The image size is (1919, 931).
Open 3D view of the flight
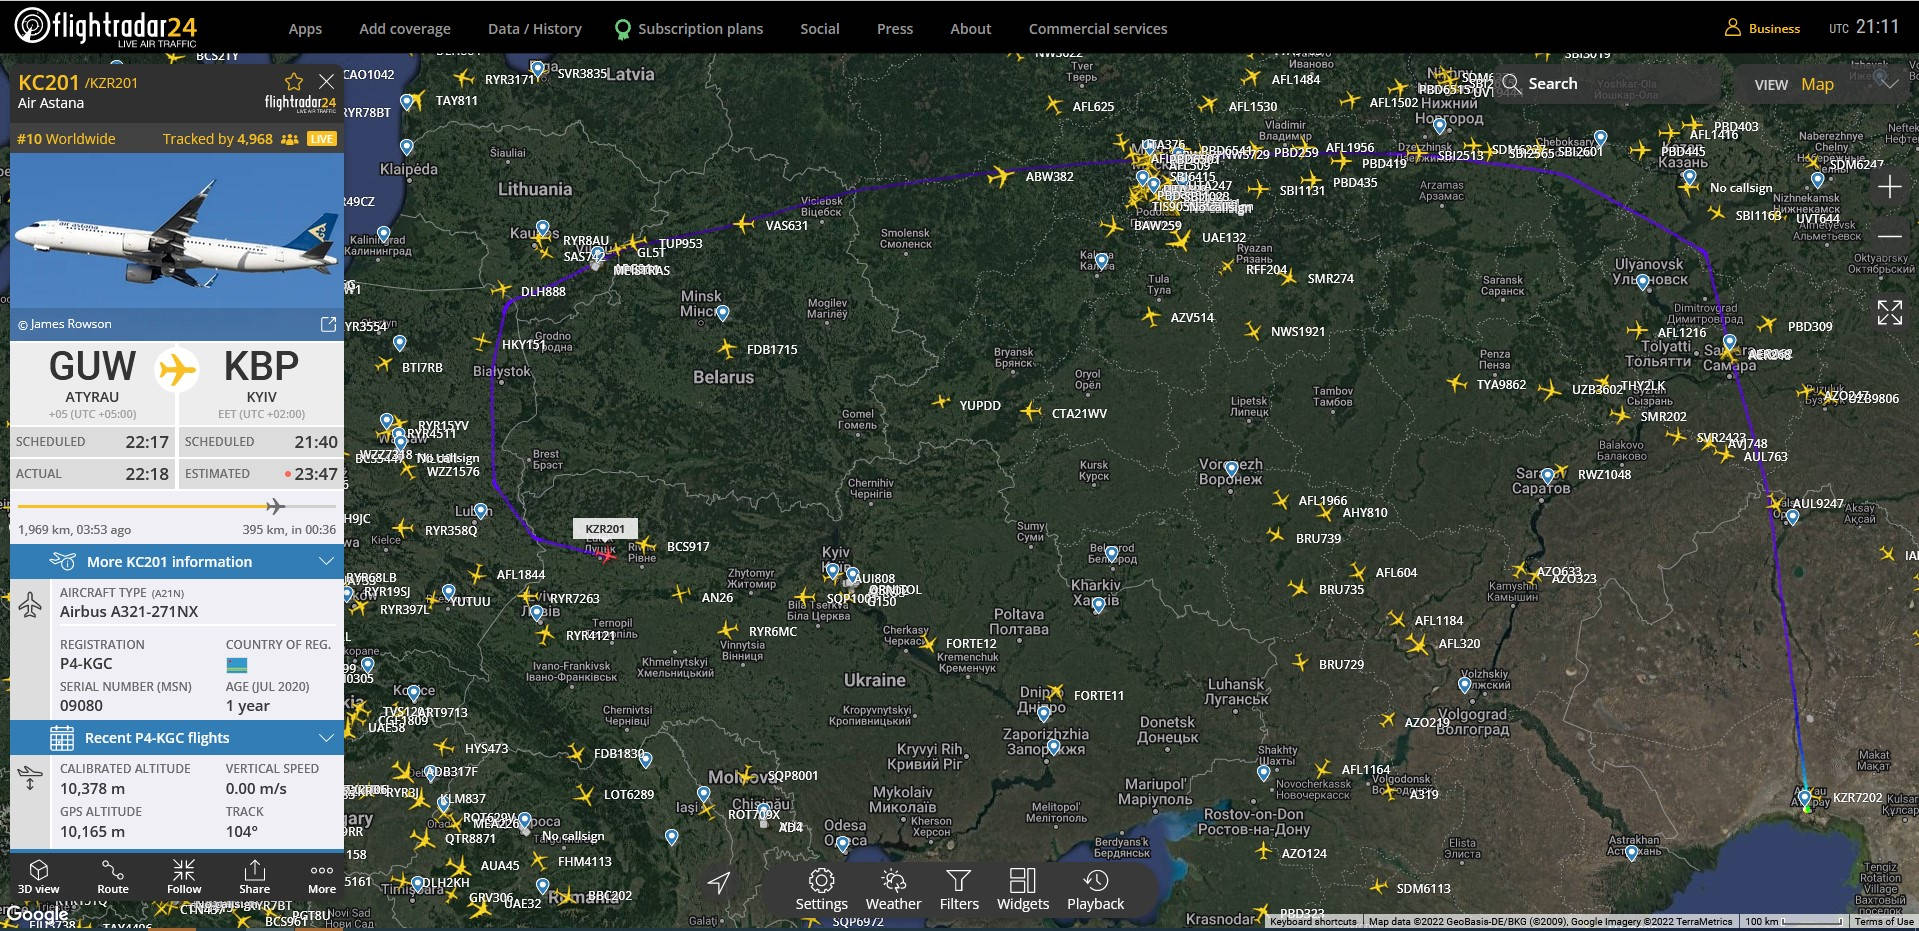[39, 877]
